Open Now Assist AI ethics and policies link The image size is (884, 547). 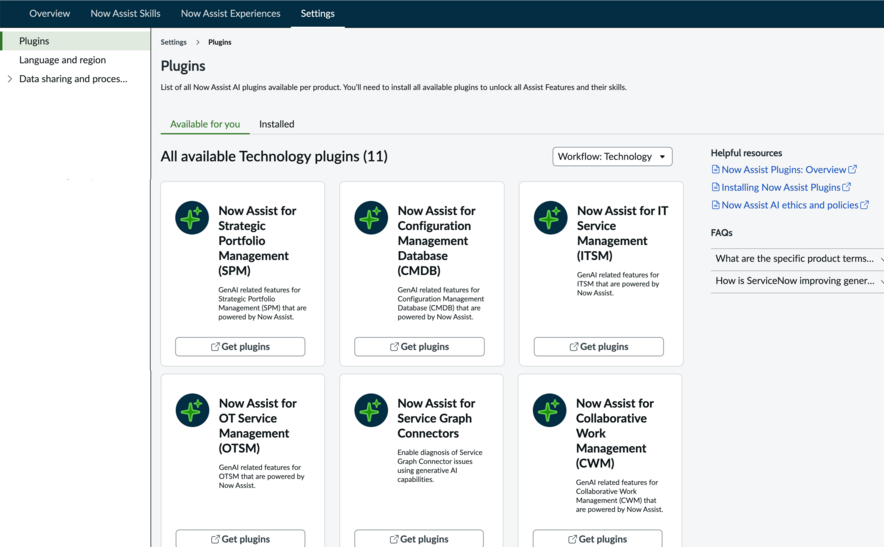point(790,205)
